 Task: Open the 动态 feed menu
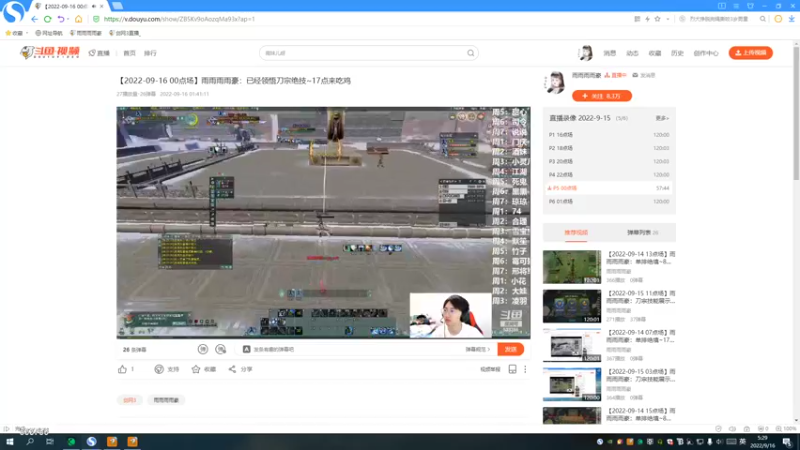point(632,53)
